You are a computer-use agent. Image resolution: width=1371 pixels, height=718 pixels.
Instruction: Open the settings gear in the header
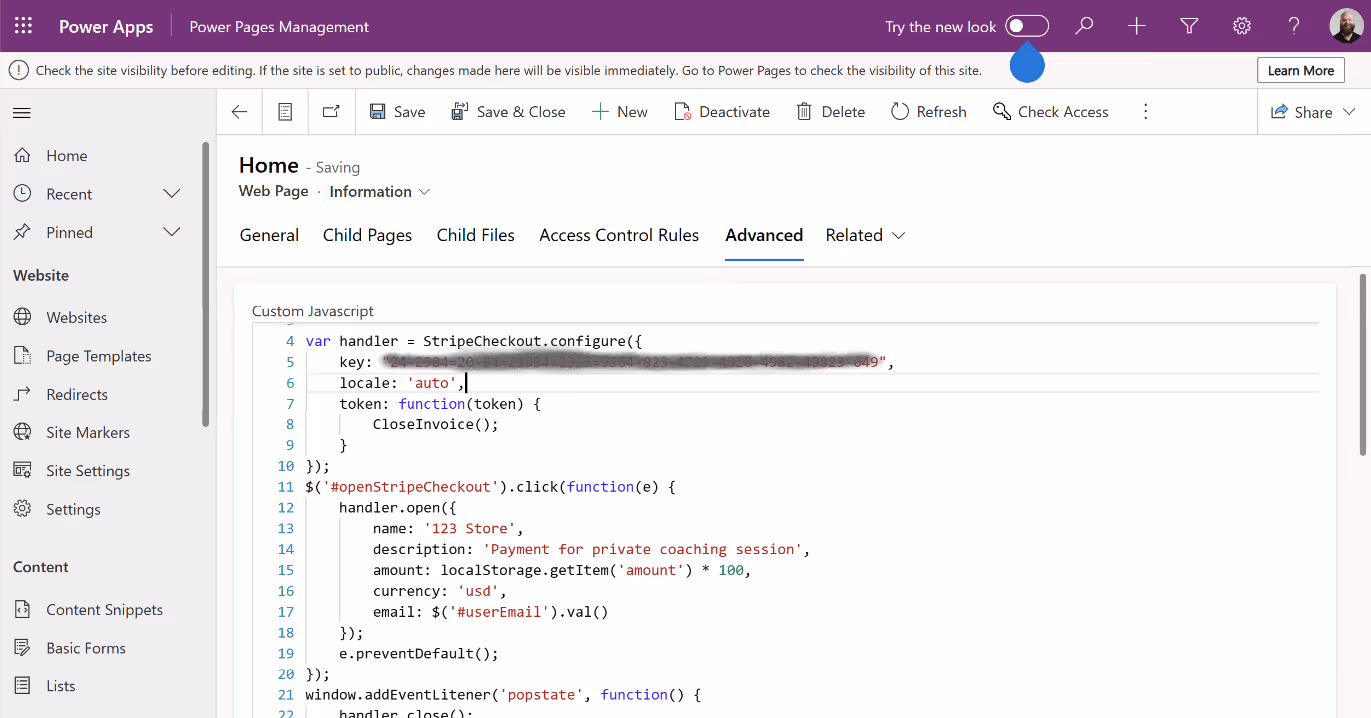point(1242,26)
